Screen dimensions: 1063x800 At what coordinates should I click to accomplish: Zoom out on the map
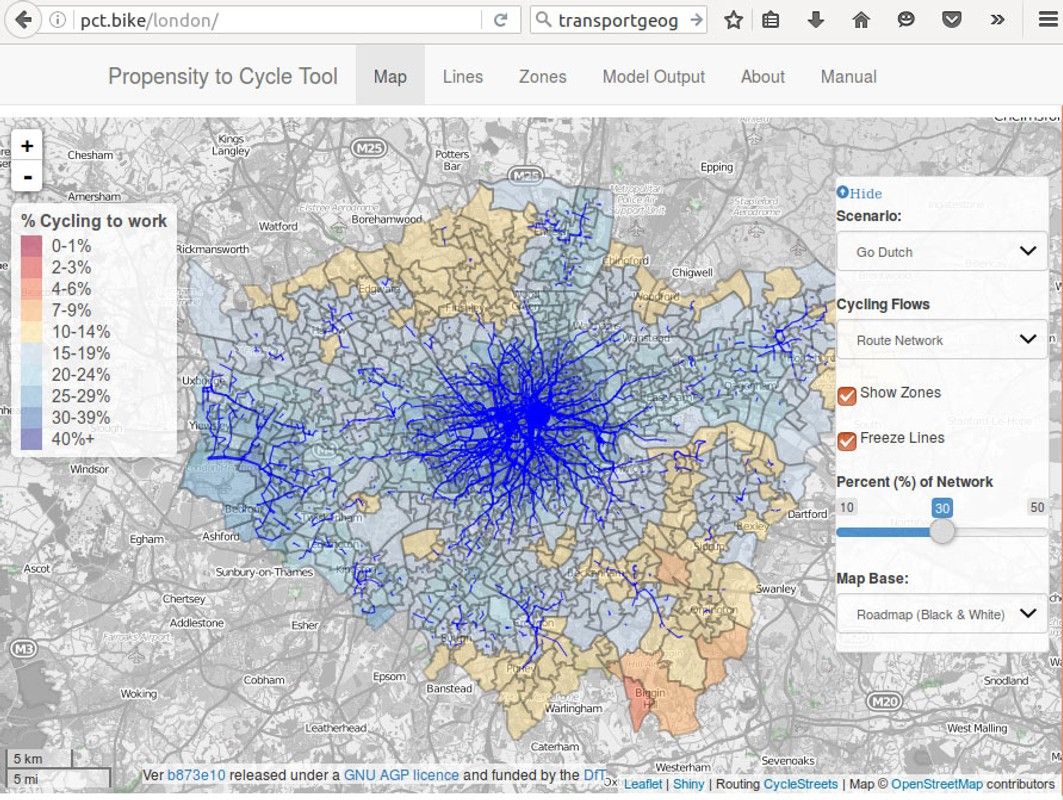tap(27, 176)
